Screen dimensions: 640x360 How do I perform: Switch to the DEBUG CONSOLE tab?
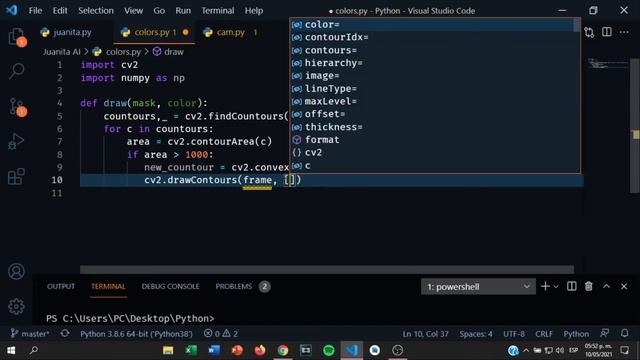click(170, 287)
